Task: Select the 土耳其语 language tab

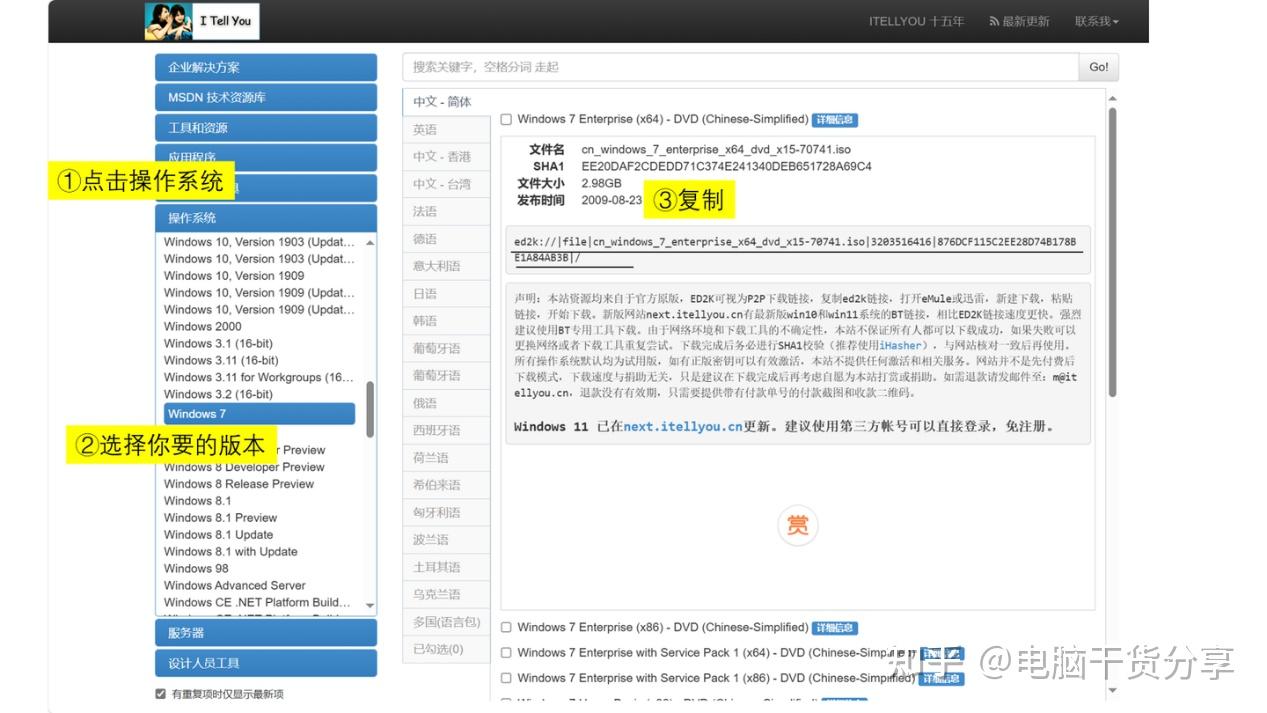Action: point(446,567)
